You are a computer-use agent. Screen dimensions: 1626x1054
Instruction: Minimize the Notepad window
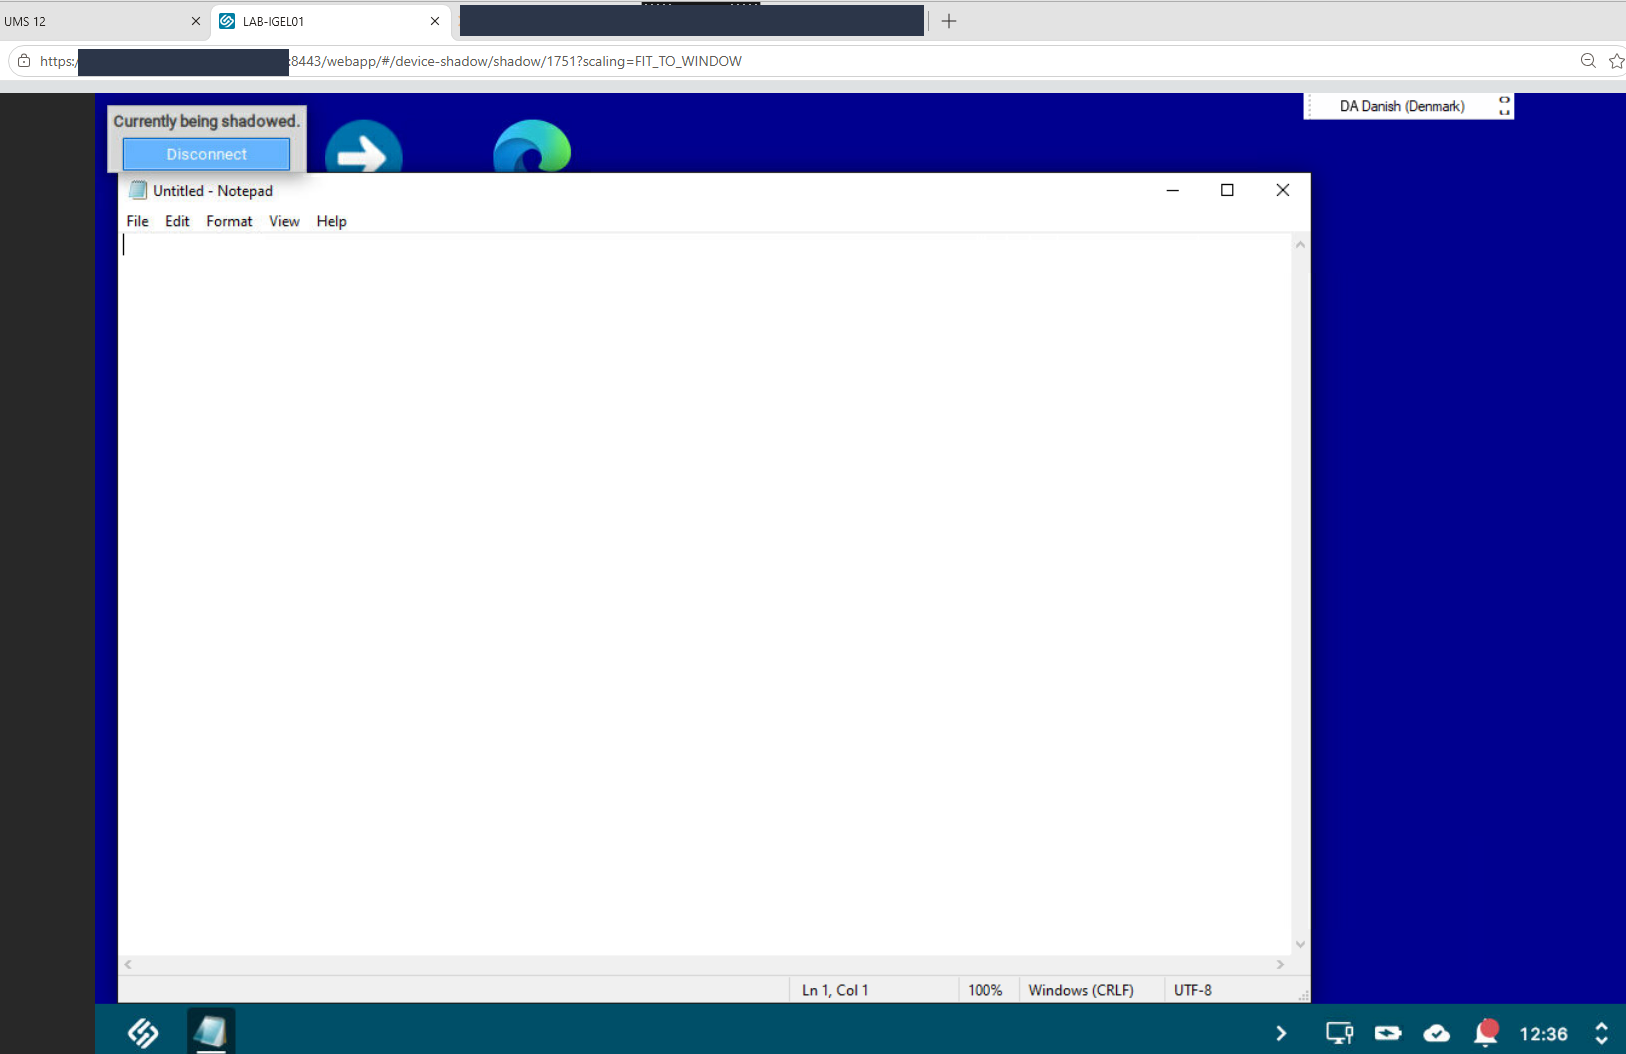(x=1173, y=190)
